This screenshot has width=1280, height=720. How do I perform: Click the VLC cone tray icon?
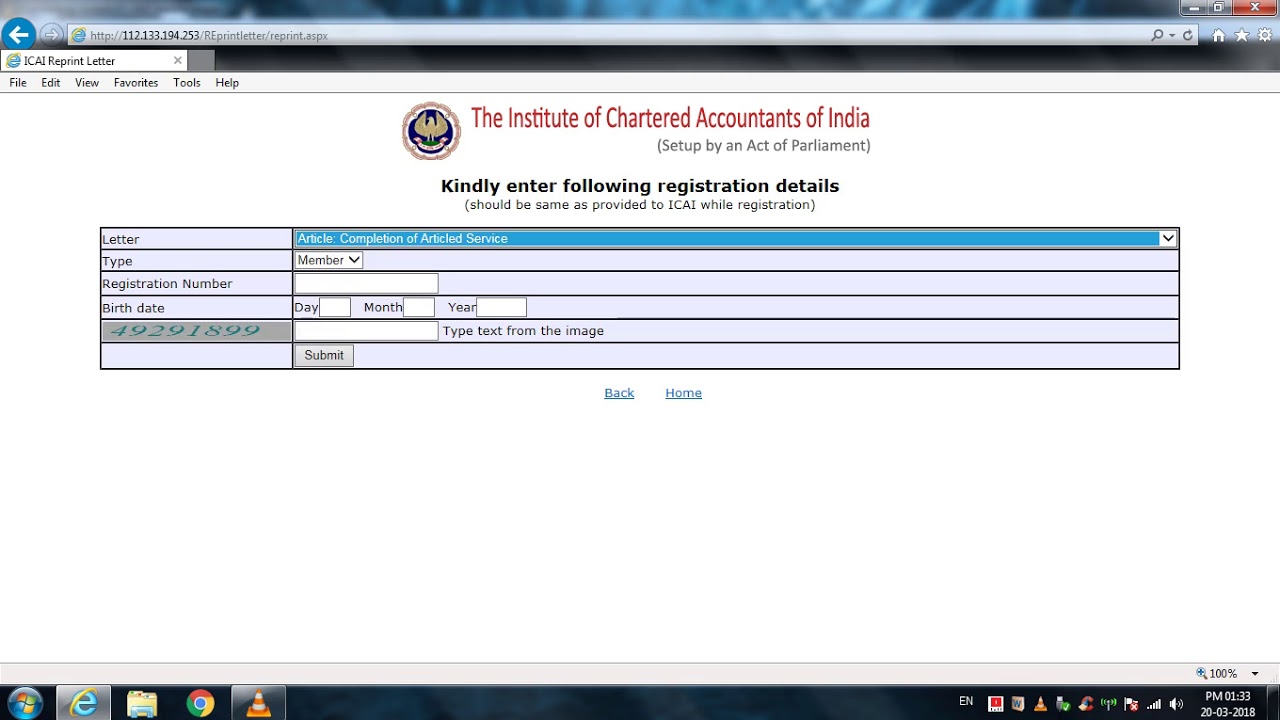point(1041,704)
